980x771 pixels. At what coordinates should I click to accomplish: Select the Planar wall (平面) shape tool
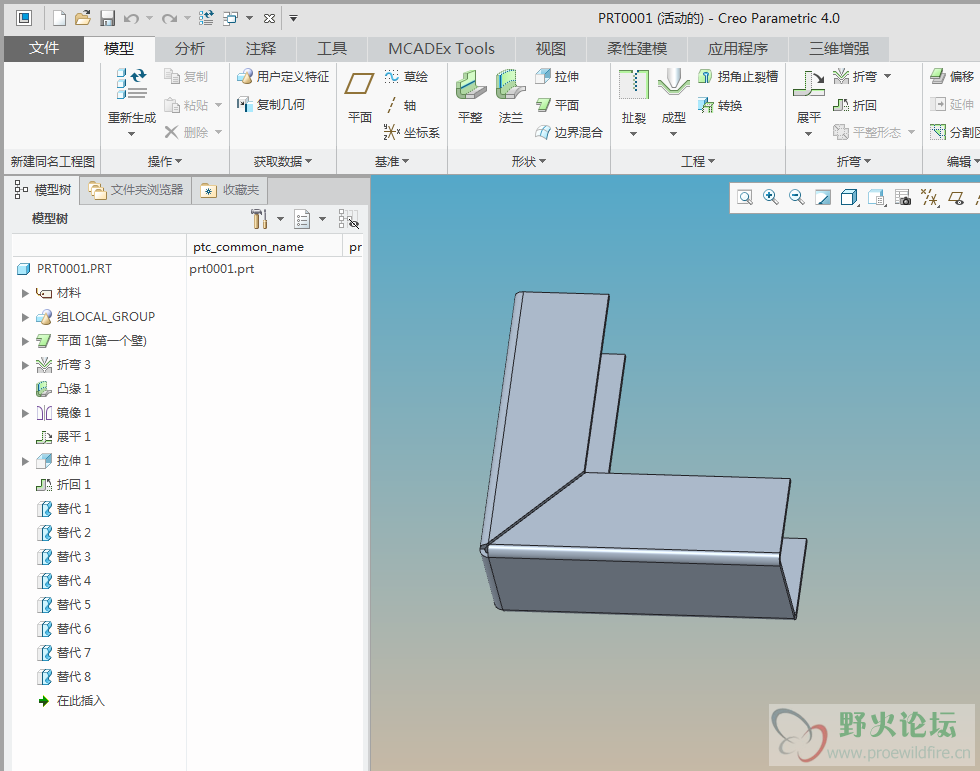pos(558,105)
